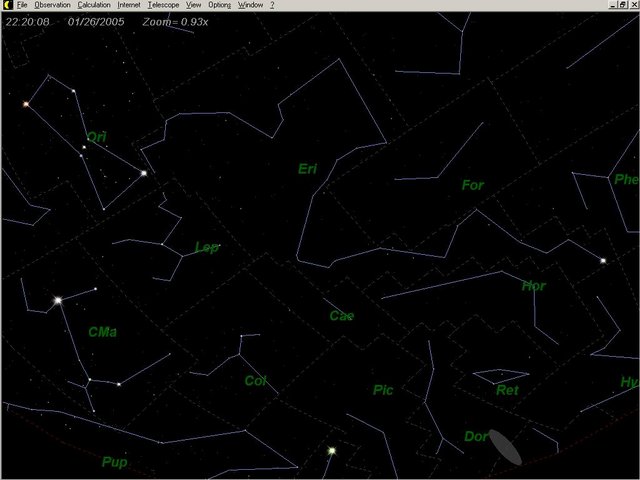
Task: Open the Observation menu
Action: pos(52,5)
